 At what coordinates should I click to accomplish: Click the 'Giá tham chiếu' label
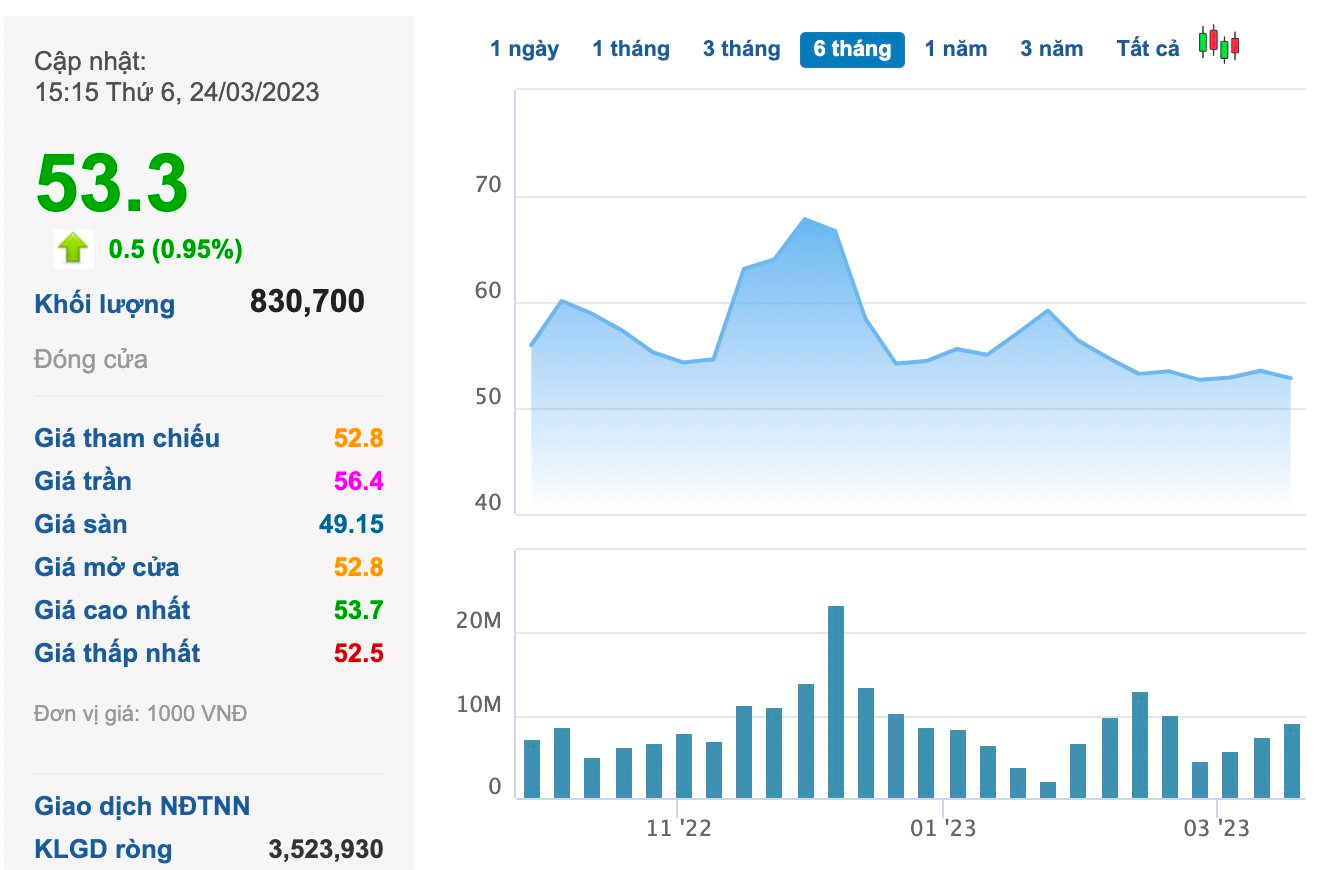[x=127, y=438]
